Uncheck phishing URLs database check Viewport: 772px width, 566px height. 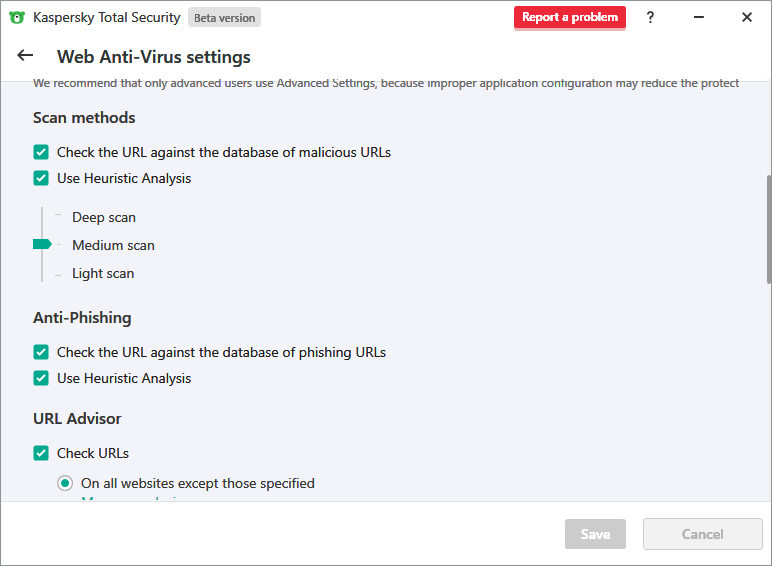(x=41, y=352)
